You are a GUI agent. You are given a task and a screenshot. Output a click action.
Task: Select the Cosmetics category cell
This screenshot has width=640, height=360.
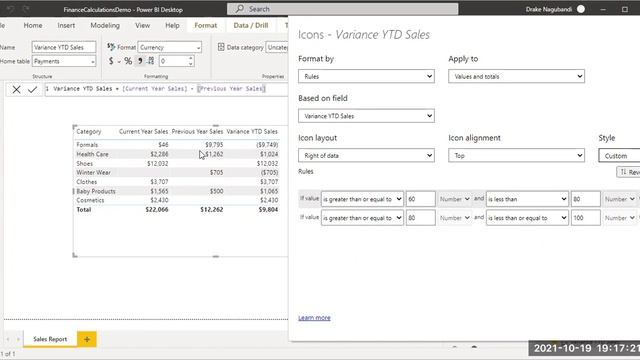click(x=90, y=200)
